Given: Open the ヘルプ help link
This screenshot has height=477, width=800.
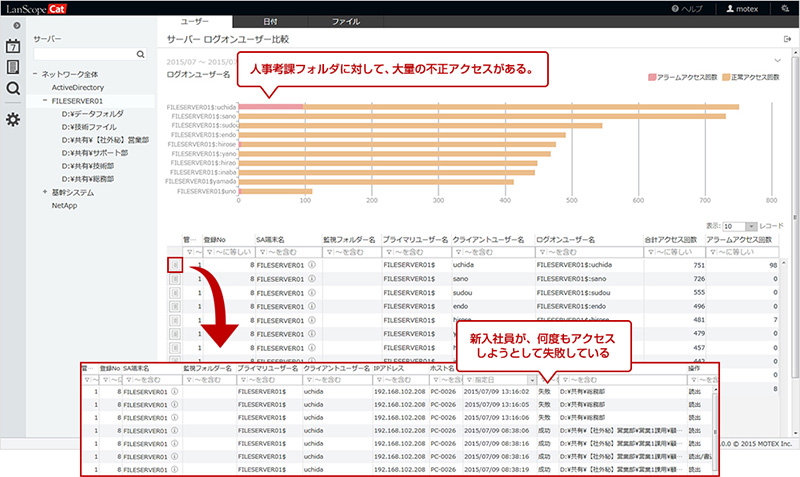Looking at the screenshot, I should tap(687, 9).
